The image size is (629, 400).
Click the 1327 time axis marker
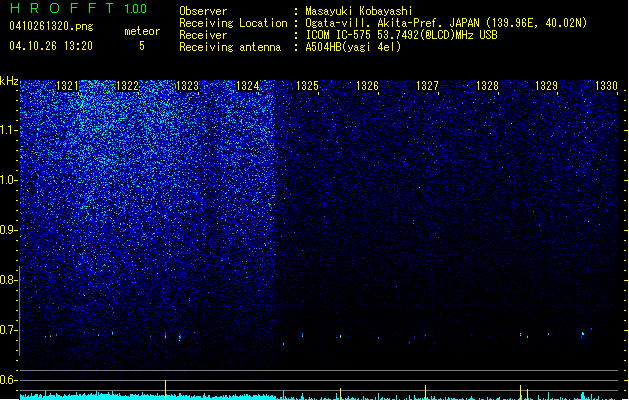[x=427, y=86]
